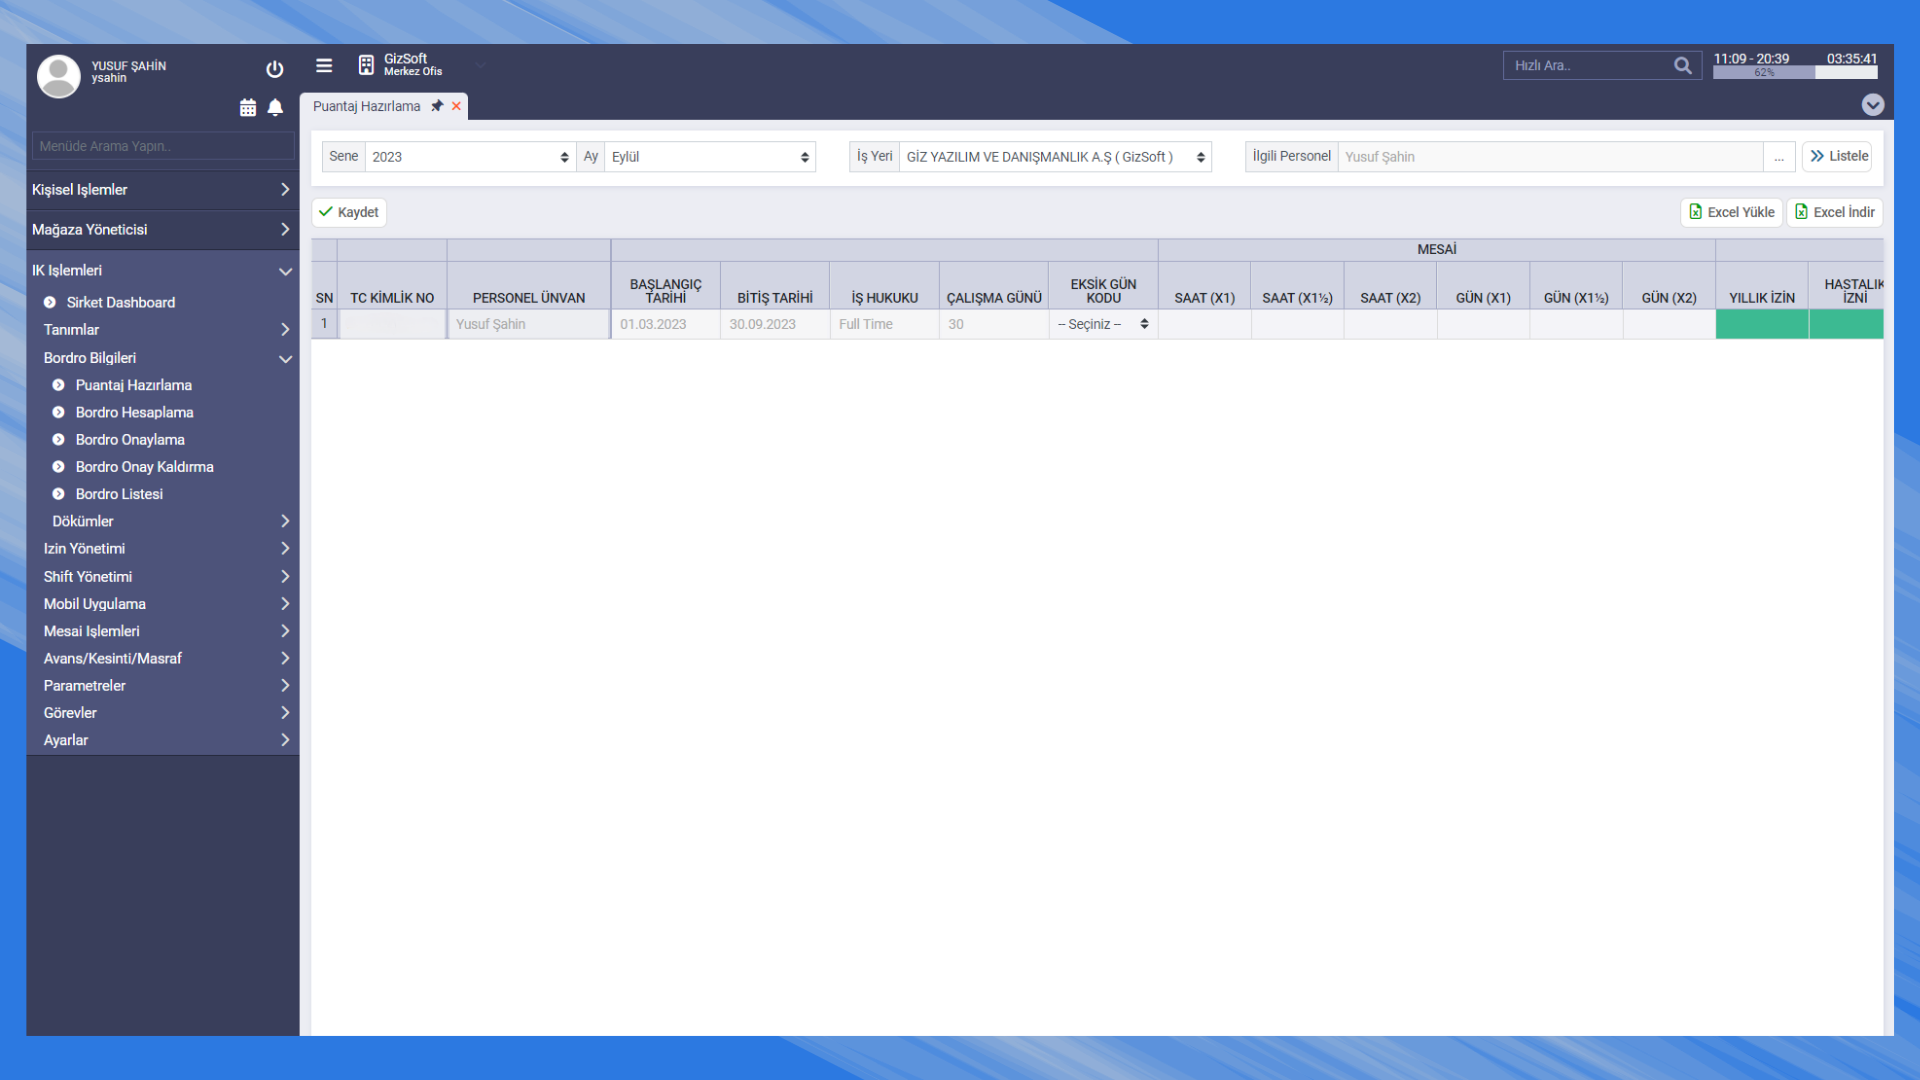Image resolution: width=1920 pixels, height=1080 pixels.
Task: Expand Mesai İşlemleri submenu
Action: (162, 631)
